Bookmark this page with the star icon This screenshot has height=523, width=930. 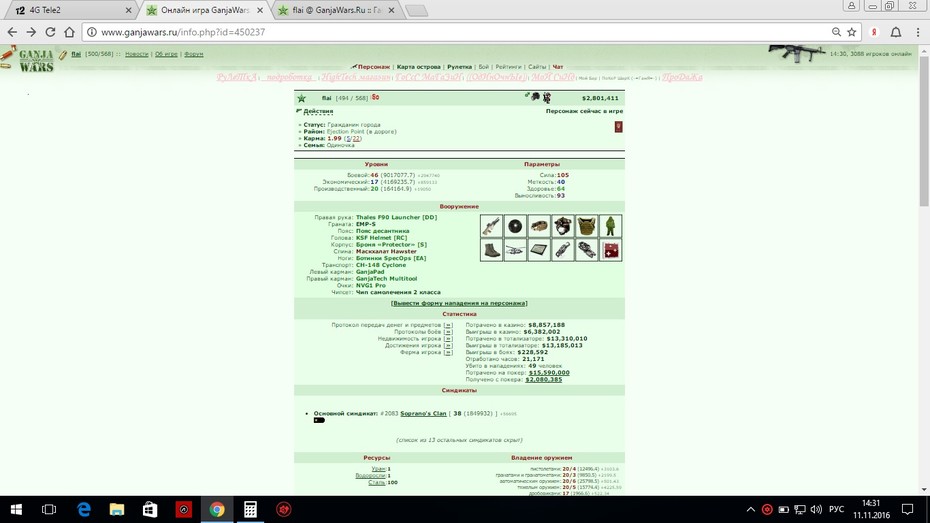852,32
